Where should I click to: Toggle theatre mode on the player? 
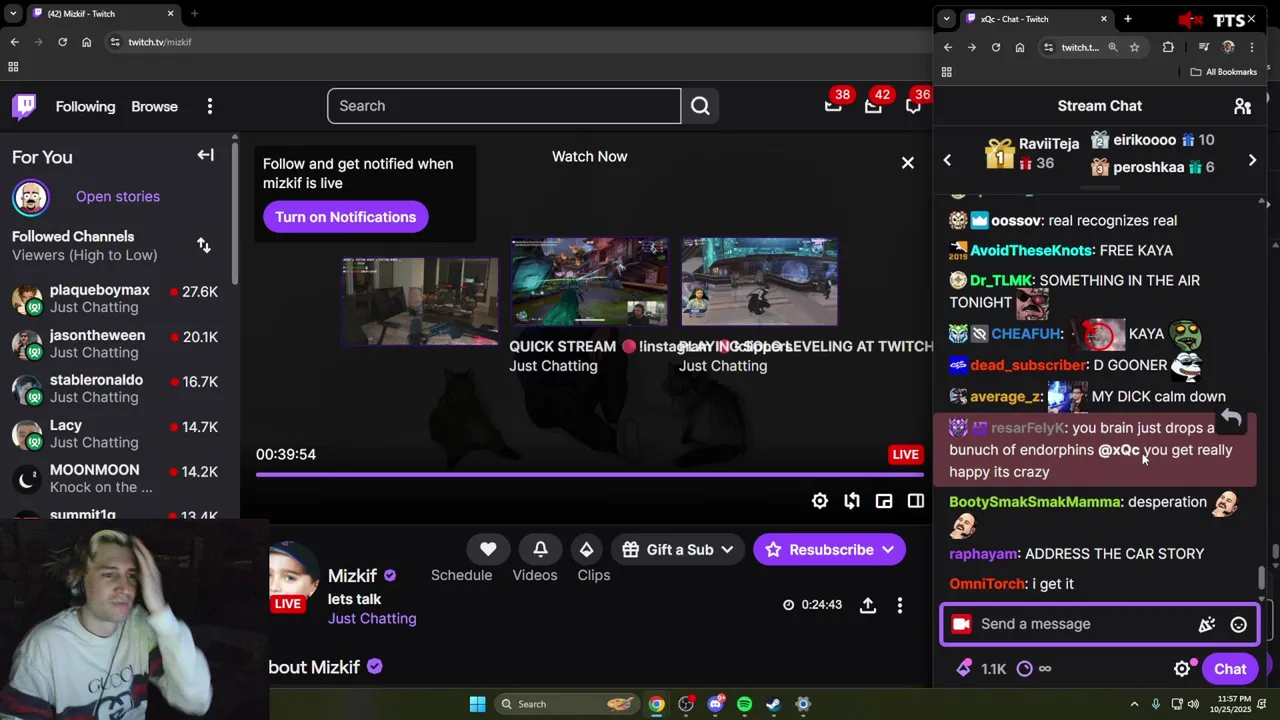pyautogui.click(x=916, y=501)
